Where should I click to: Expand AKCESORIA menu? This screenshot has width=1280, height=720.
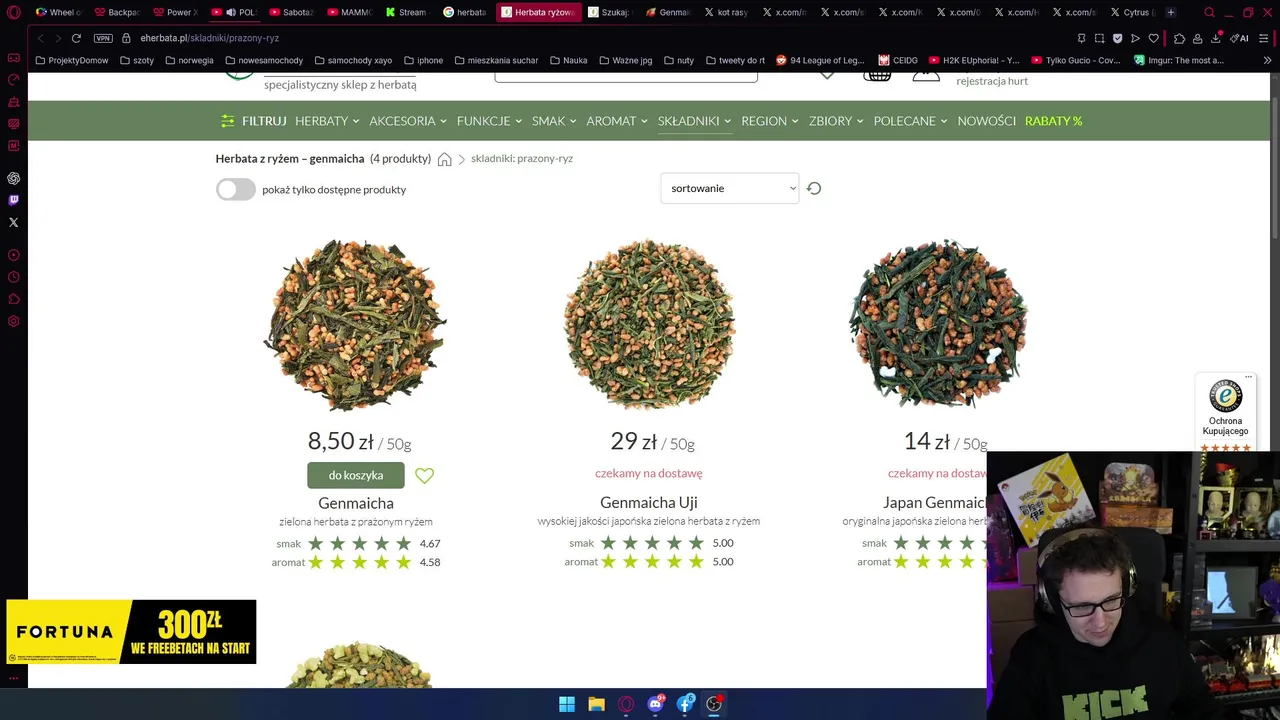pos(408,121)
